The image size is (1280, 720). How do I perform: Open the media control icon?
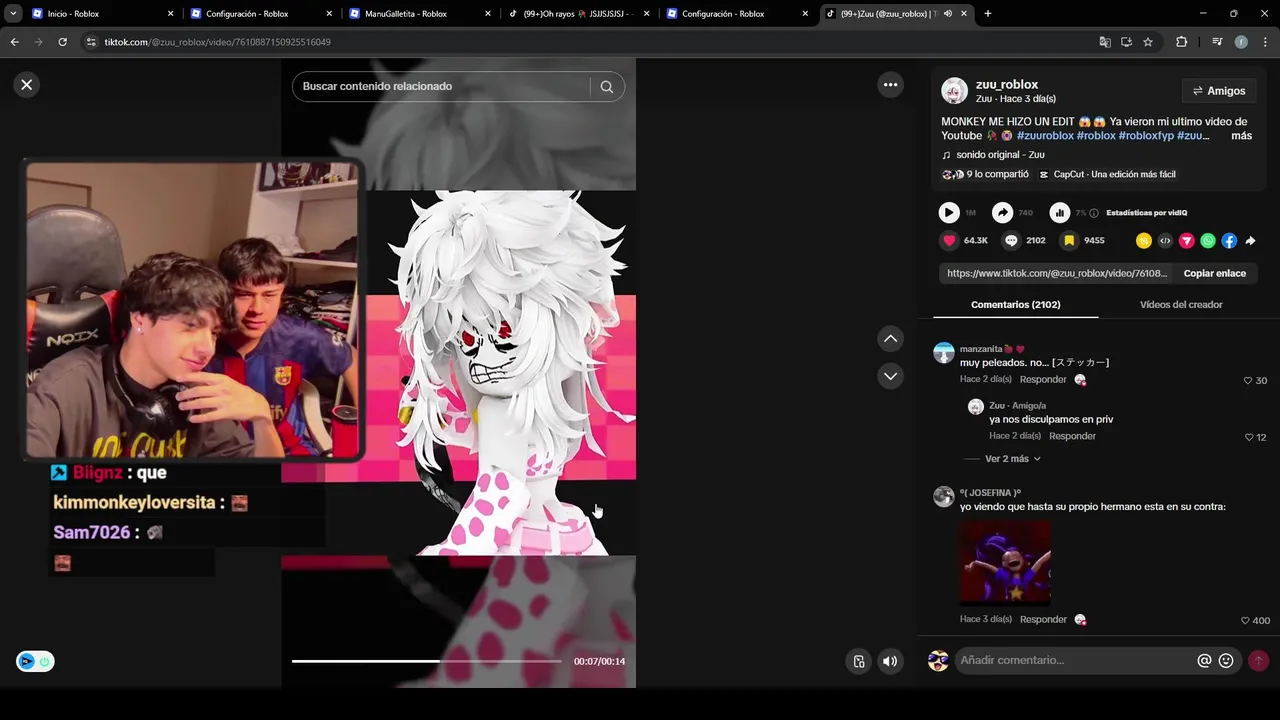(x=1217, y=42)
